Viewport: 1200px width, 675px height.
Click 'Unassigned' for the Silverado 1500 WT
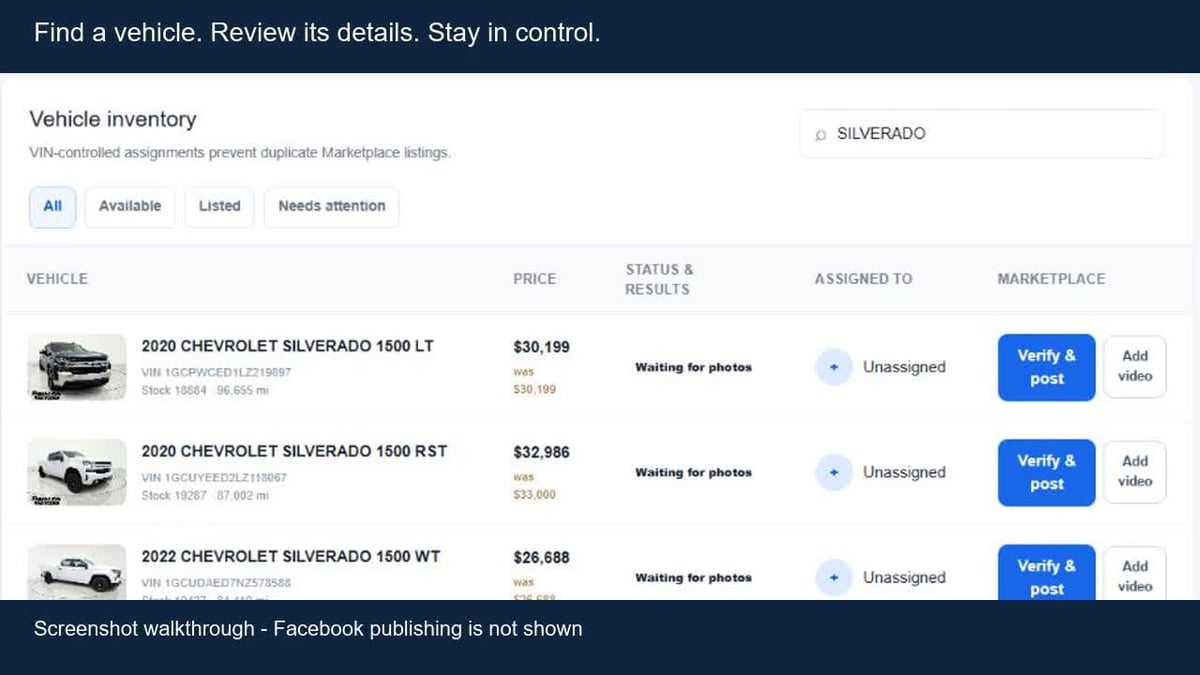pyautogui.click(x=904, y=577)
